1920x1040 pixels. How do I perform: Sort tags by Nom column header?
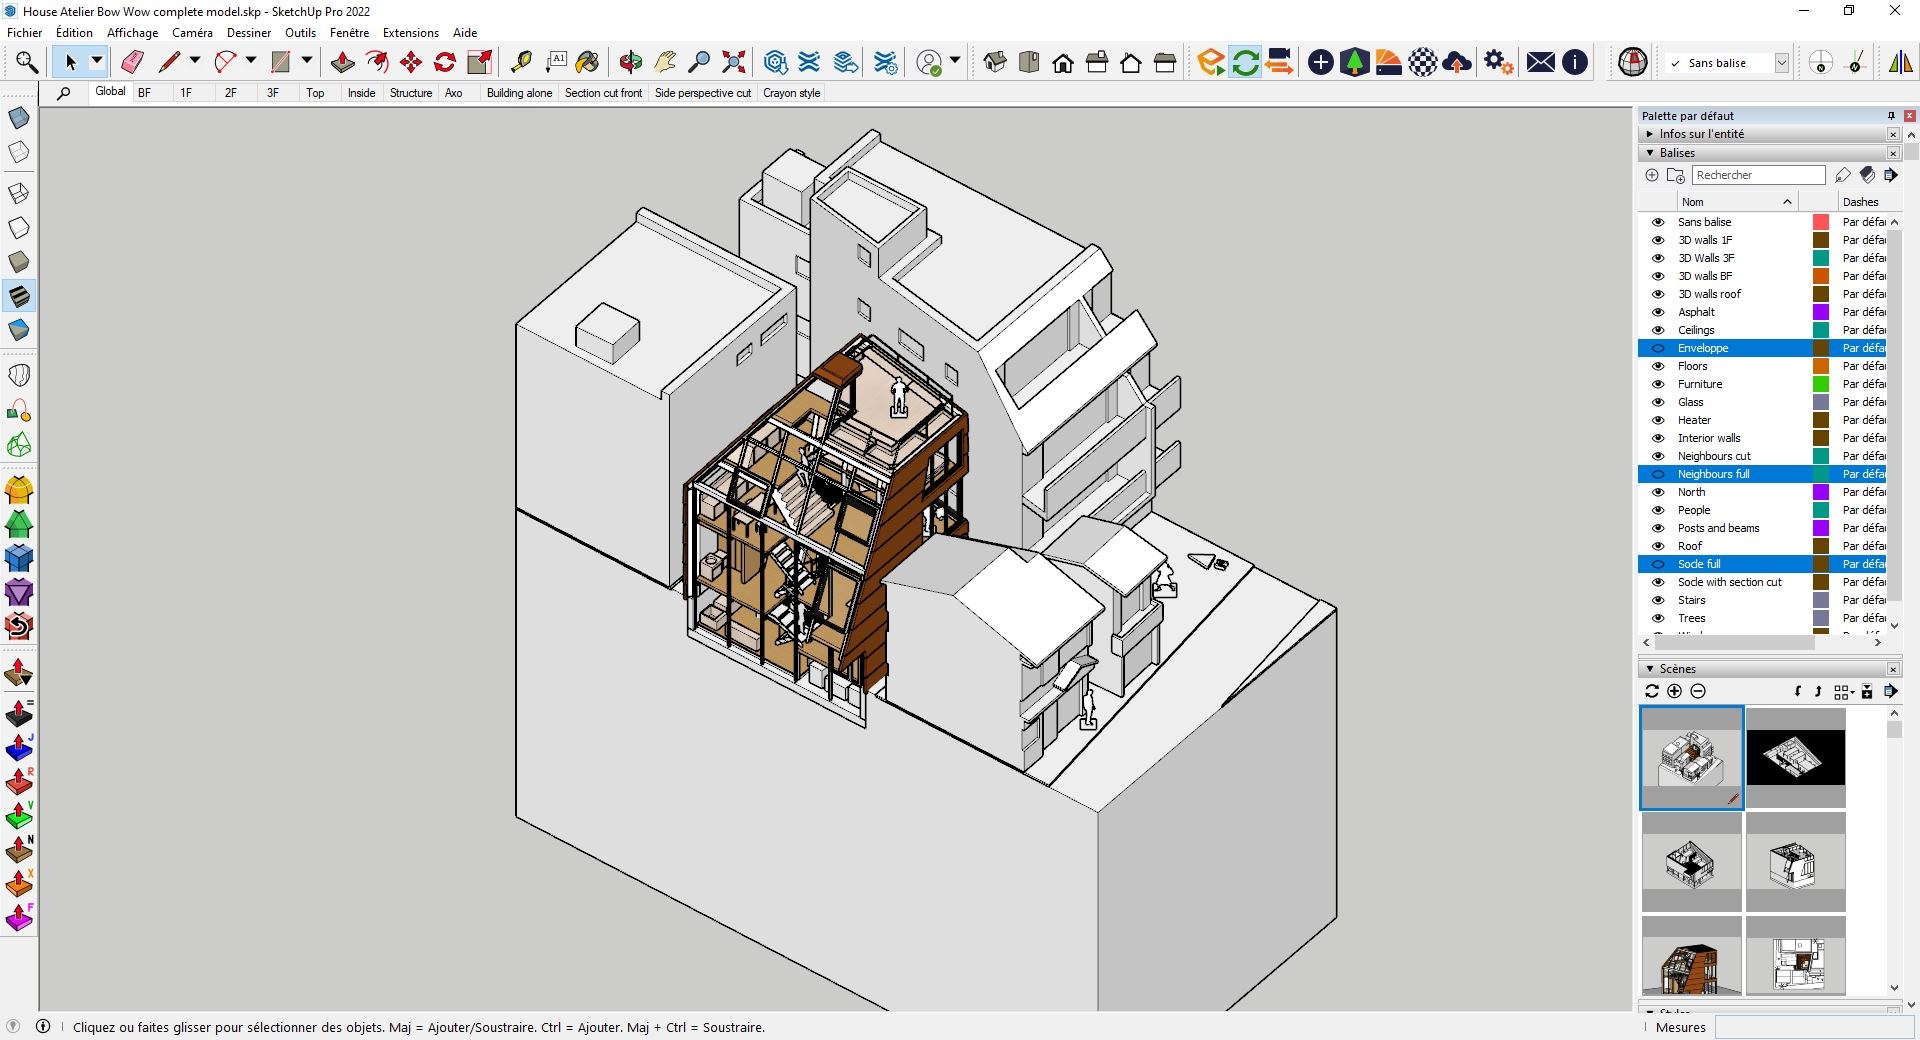click(1737, 202)
